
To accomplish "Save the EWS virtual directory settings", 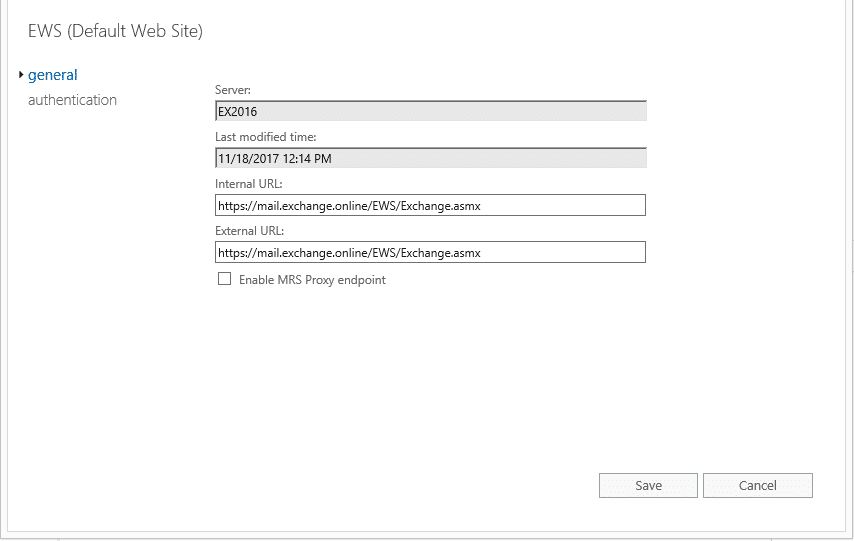I will pyautogui.click(x=648, y=485).
